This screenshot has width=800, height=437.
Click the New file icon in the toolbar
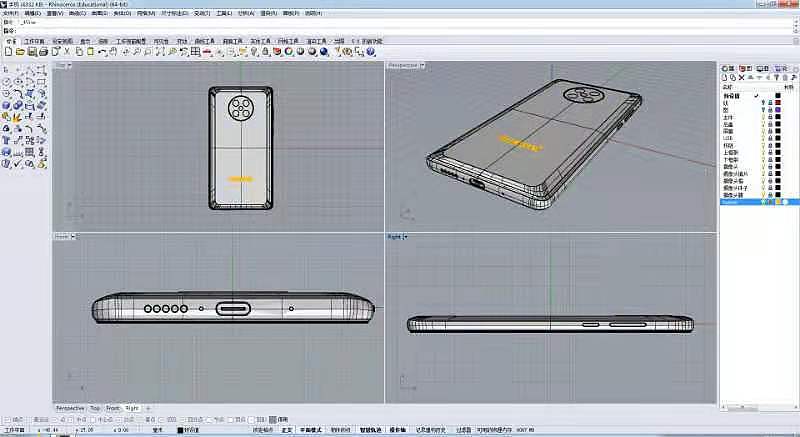9,52
